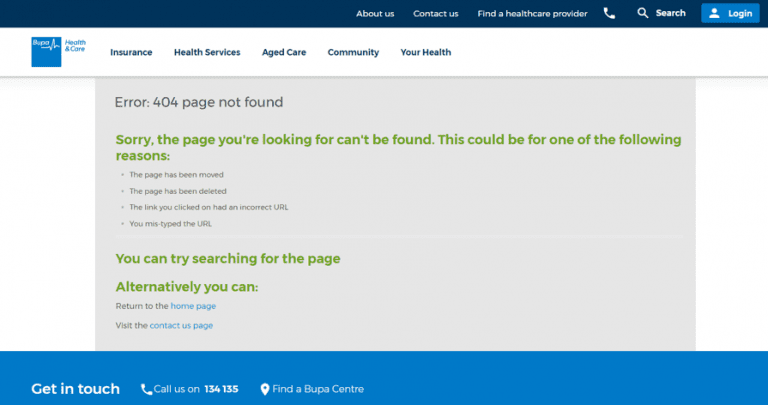Open the Community menu

point(353,52)
